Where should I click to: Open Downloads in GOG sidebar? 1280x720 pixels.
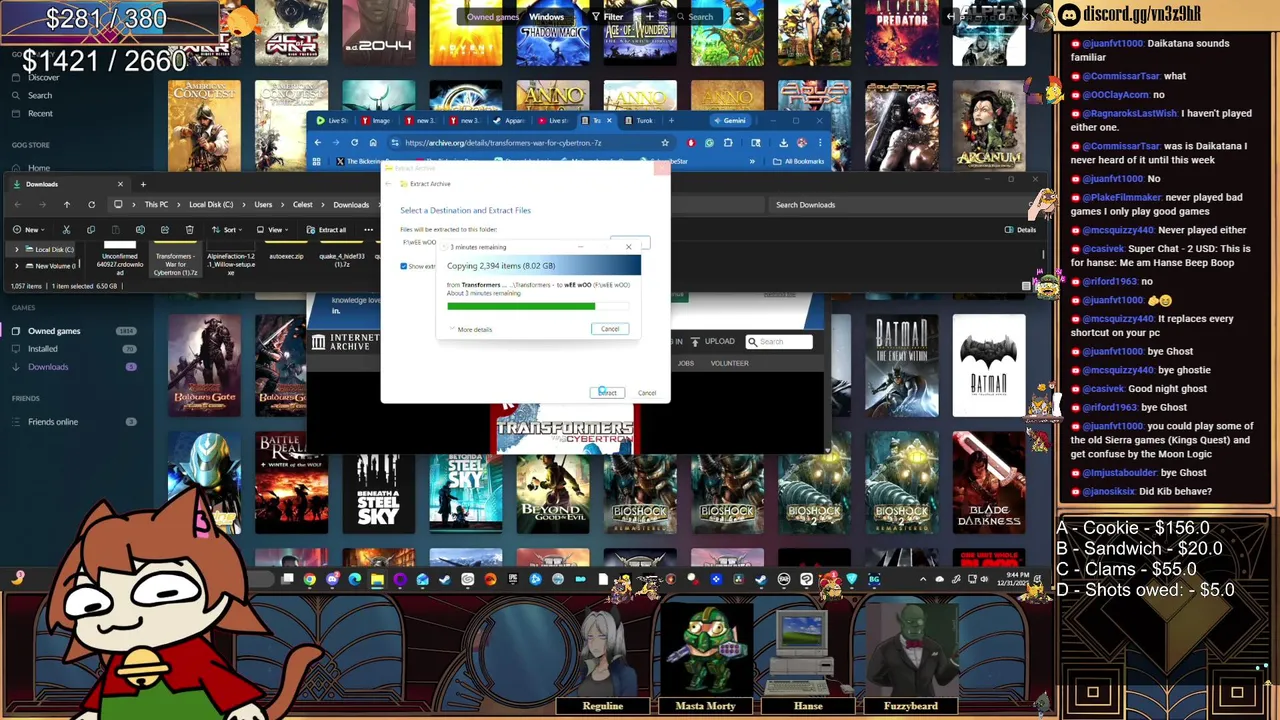click(48, 367)
